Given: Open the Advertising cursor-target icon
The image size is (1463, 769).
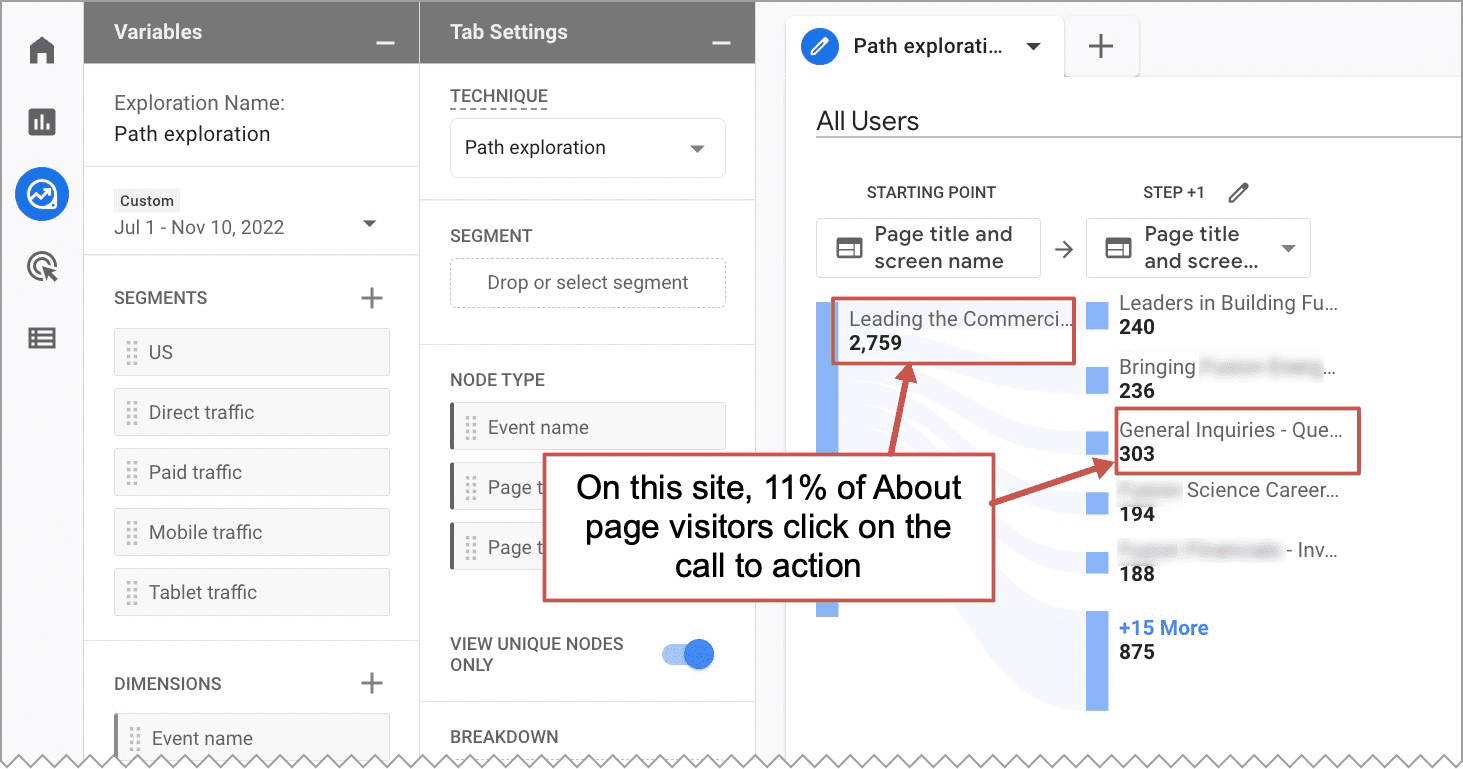Looking at the screenshot, I should tap(42, 267).
